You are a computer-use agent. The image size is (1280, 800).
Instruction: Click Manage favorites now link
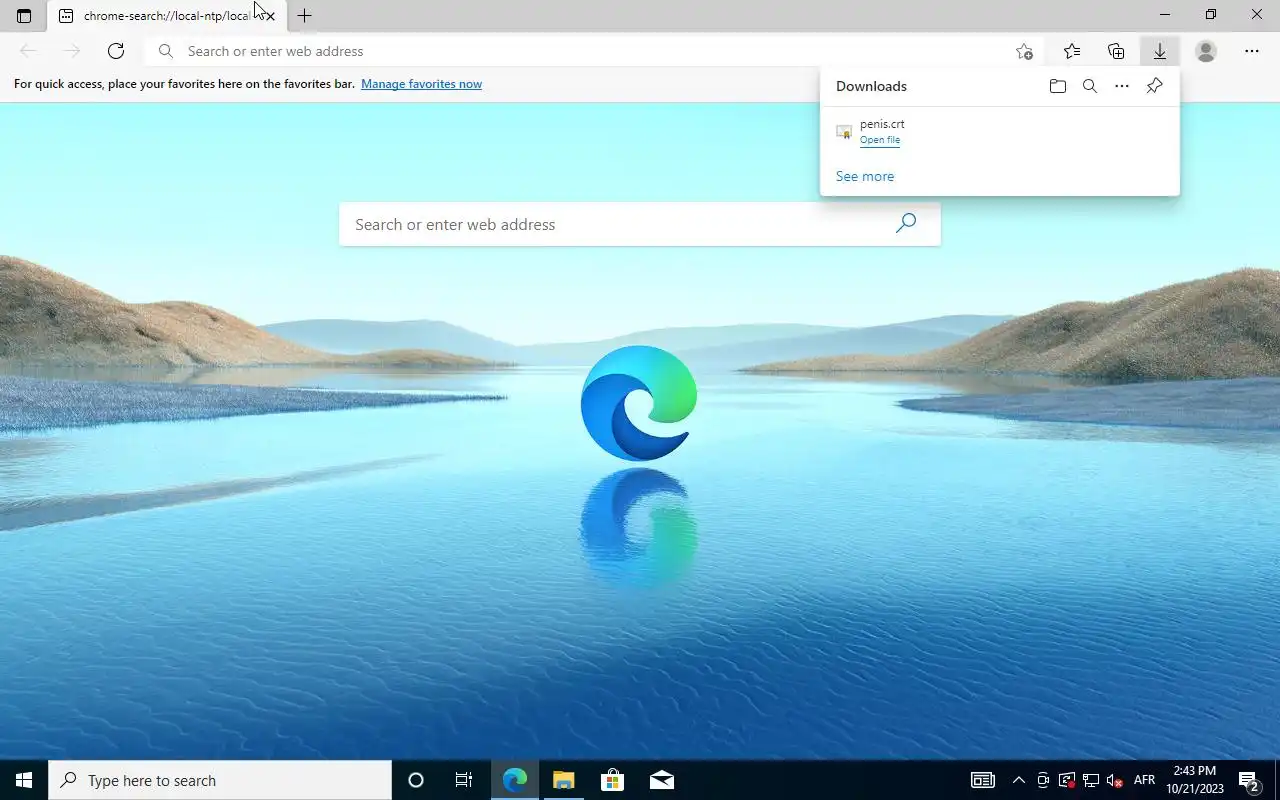click(421, 84)
